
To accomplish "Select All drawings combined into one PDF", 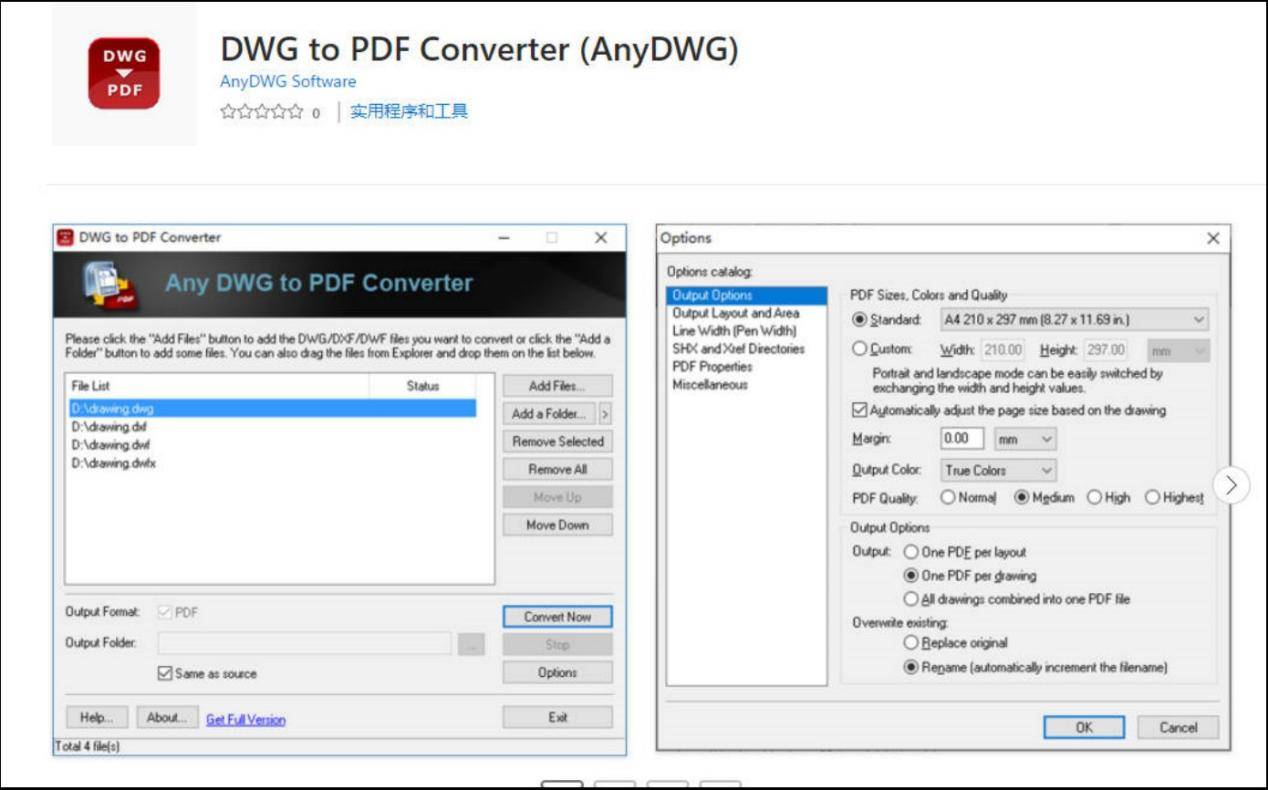I will pos(910,599).
